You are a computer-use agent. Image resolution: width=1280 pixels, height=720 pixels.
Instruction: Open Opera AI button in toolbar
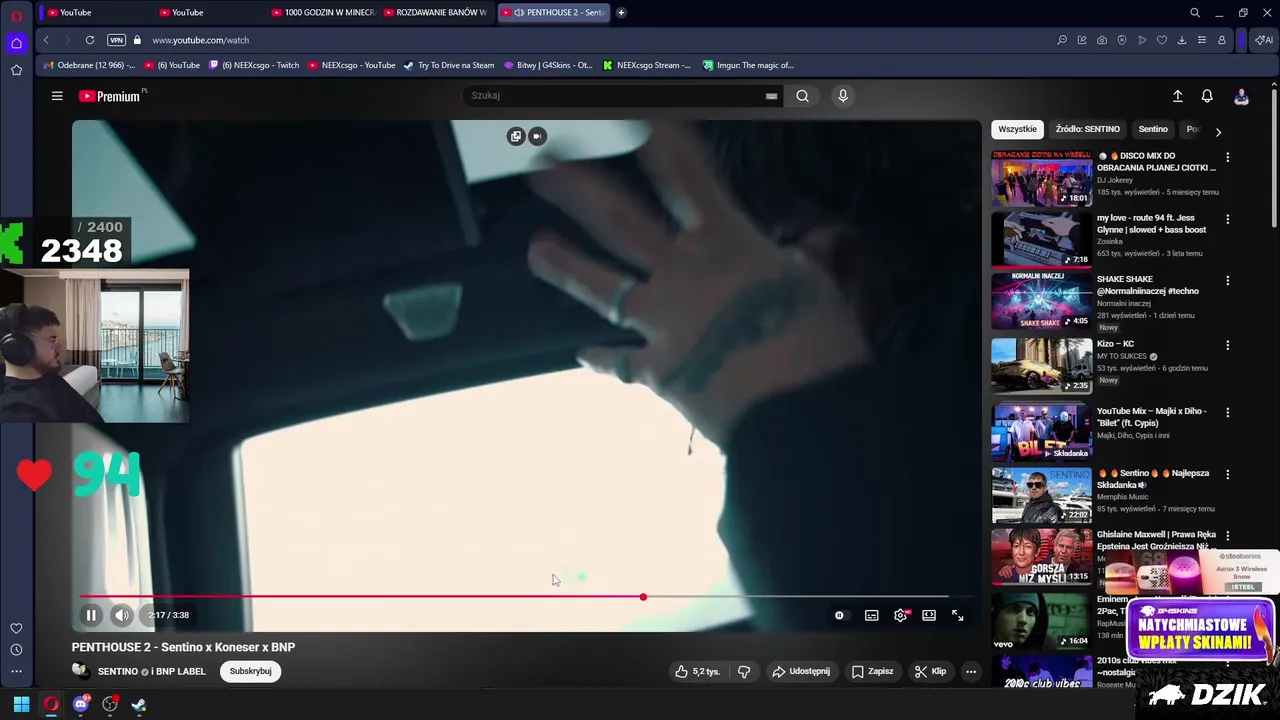coord(1264,40)
